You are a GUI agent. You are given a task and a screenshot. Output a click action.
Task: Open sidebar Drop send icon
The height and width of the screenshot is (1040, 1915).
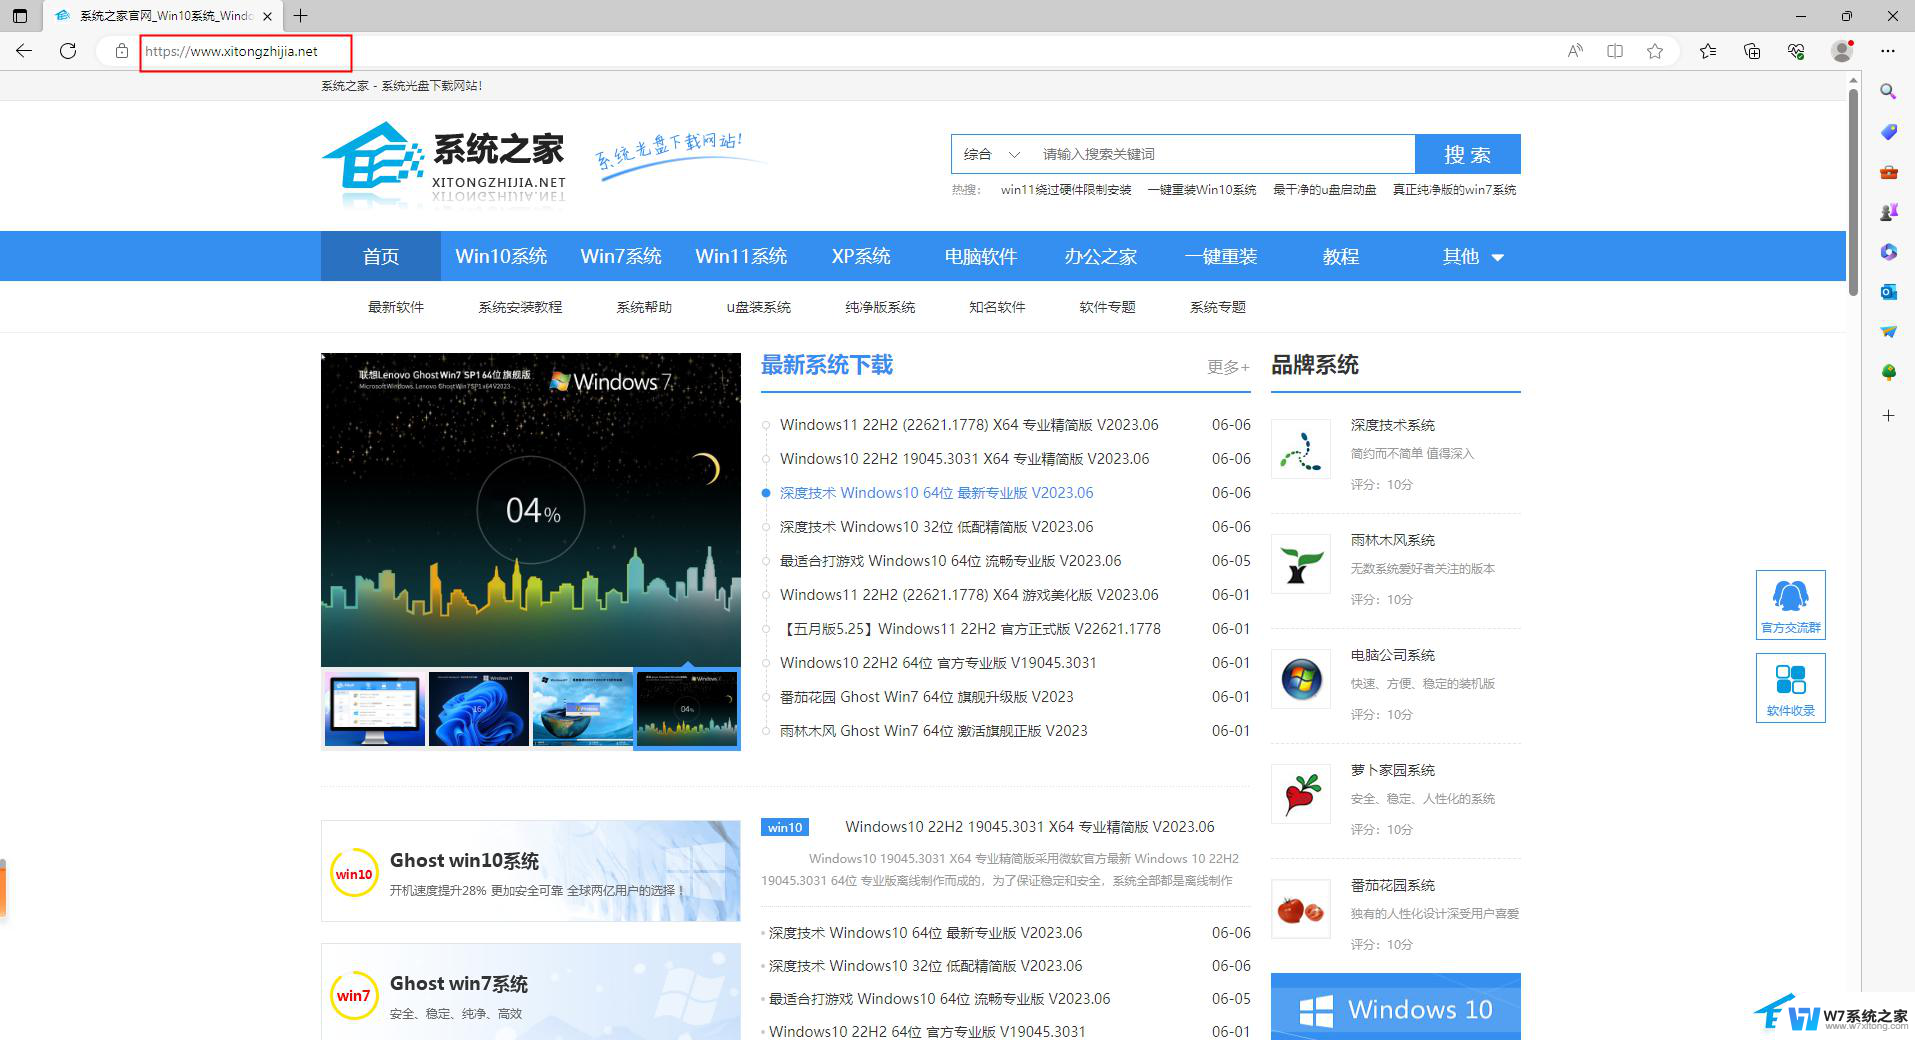[x=1888, y=332]
